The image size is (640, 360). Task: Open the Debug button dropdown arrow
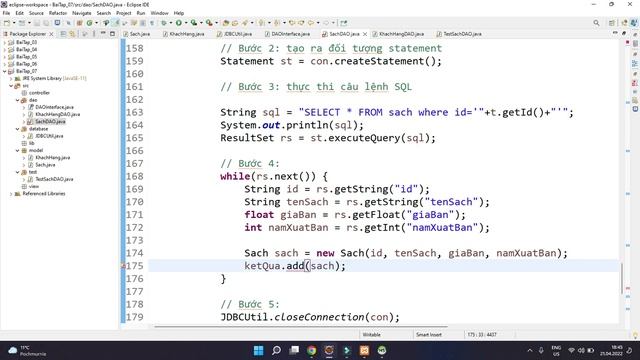tap(171, 23)
